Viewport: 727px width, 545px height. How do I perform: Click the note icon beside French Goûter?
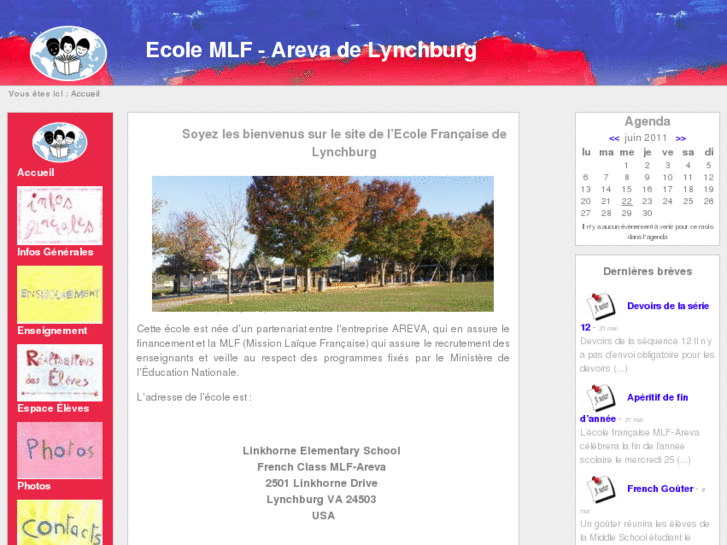click(600, 489)
